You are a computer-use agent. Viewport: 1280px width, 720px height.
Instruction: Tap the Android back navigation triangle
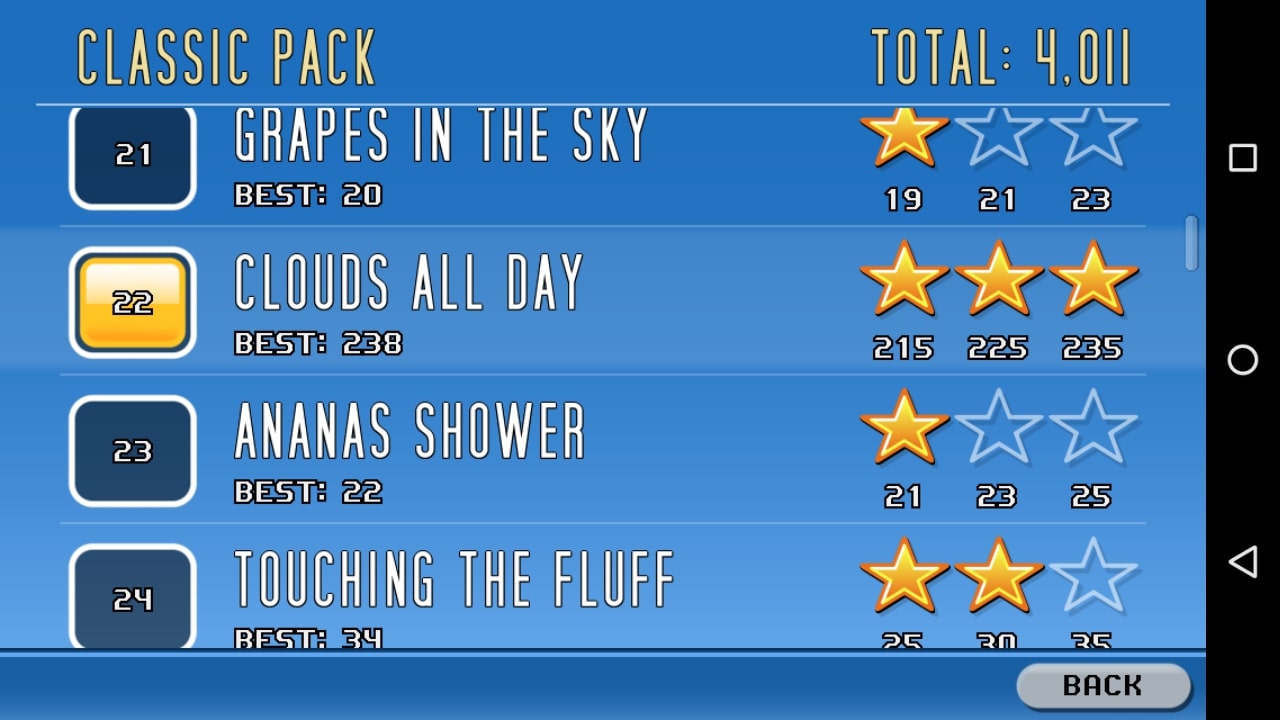click(1242, 562)
